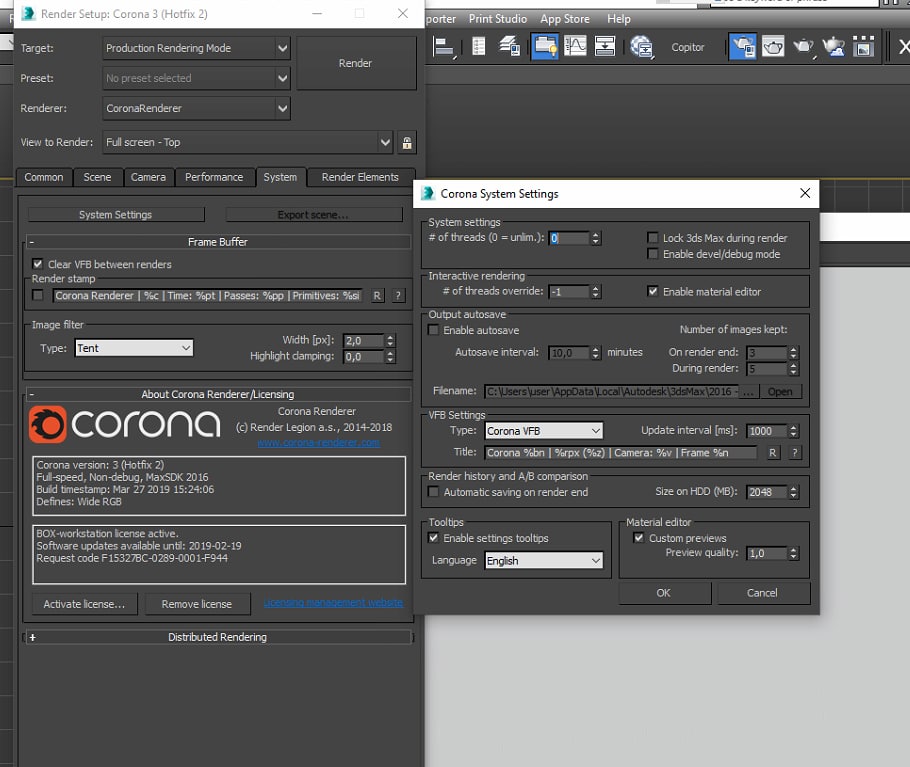Switch to the Scene tab
Screen dimensions: 910x767
(98, 178)
